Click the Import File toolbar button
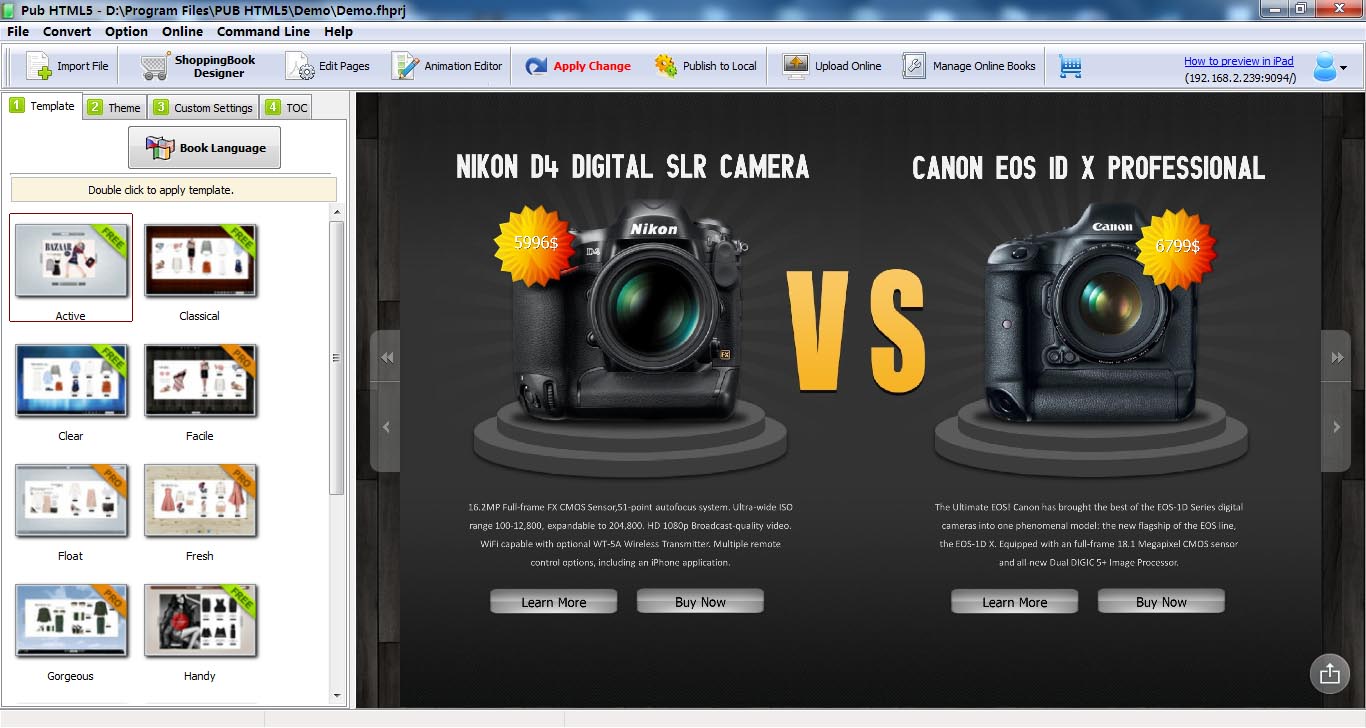The height and width of the screenshot is (728, 1366). 67,66
